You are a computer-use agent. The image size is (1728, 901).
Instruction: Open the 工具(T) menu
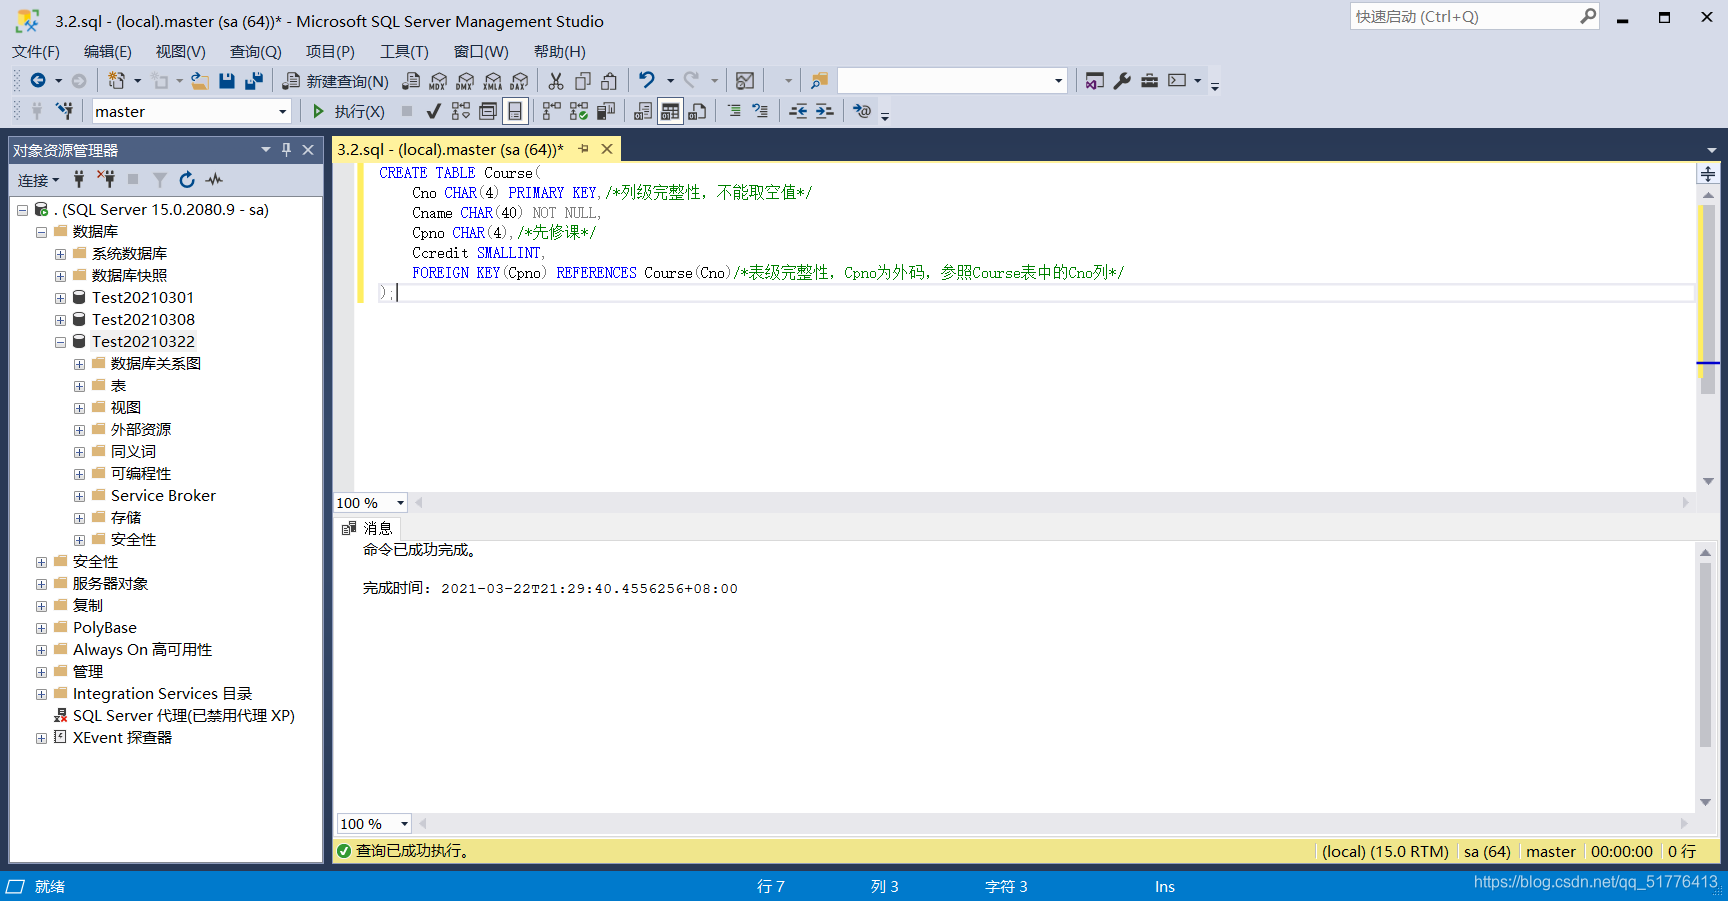click(404, 52)
